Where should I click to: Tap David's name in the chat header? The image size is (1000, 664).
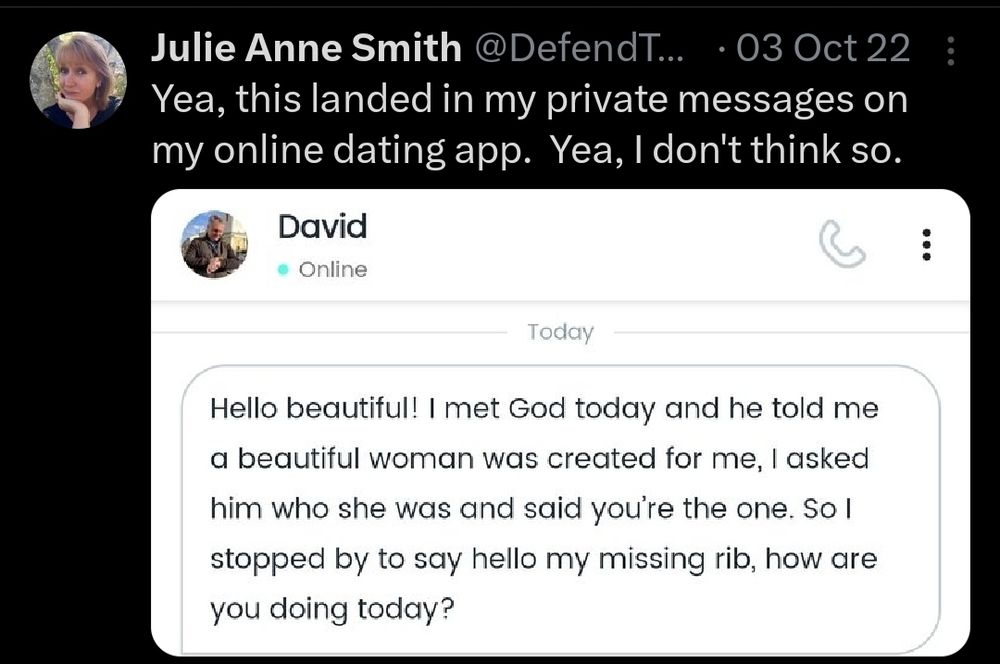322,226
